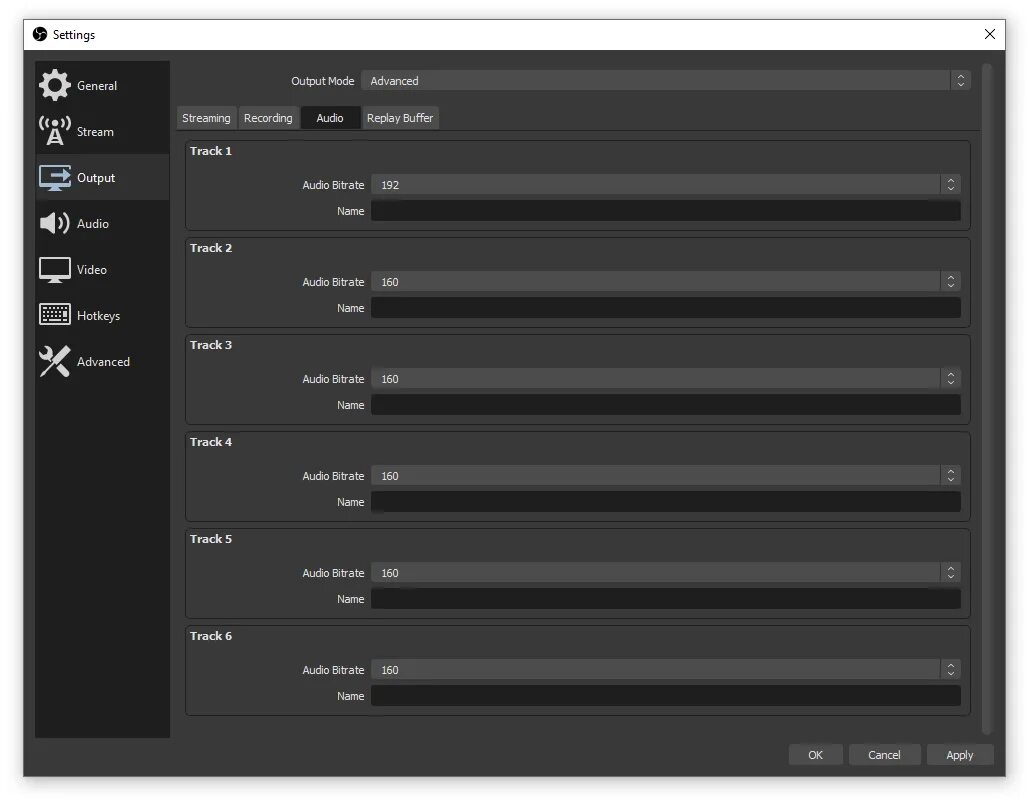Viewport: 1026px width, 808px height.
Task: Click the Track 1 Name field
Action: (x=665, y=211)
